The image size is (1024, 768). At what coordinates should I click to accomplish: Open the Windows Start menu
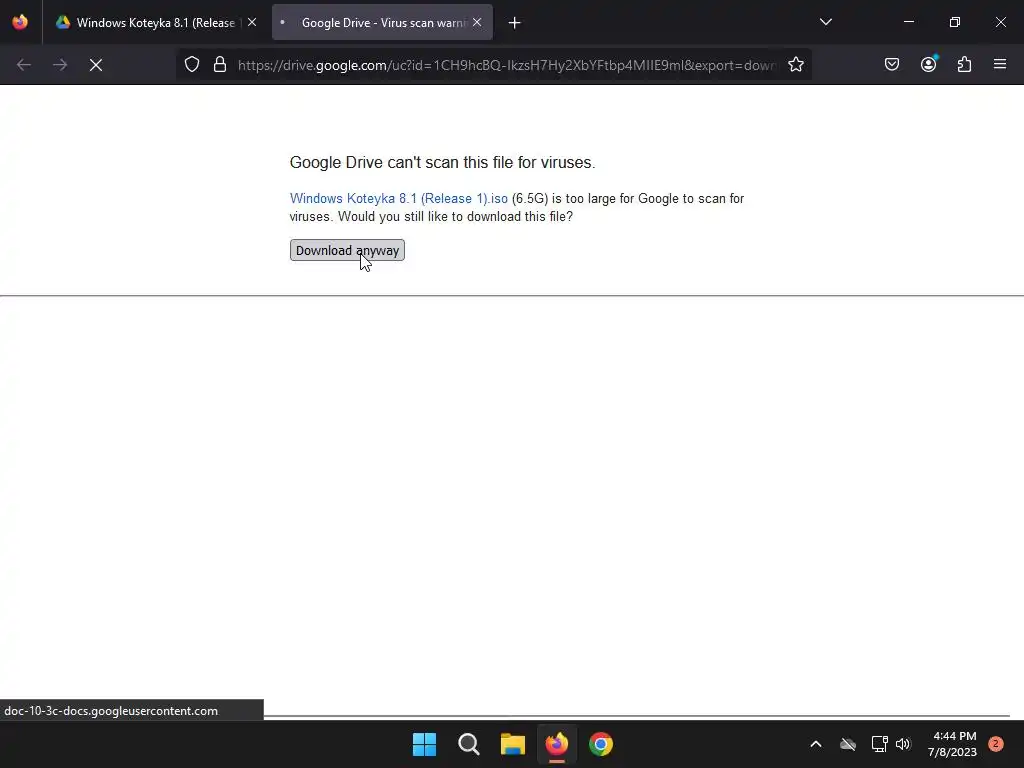(x=424, y=744)
